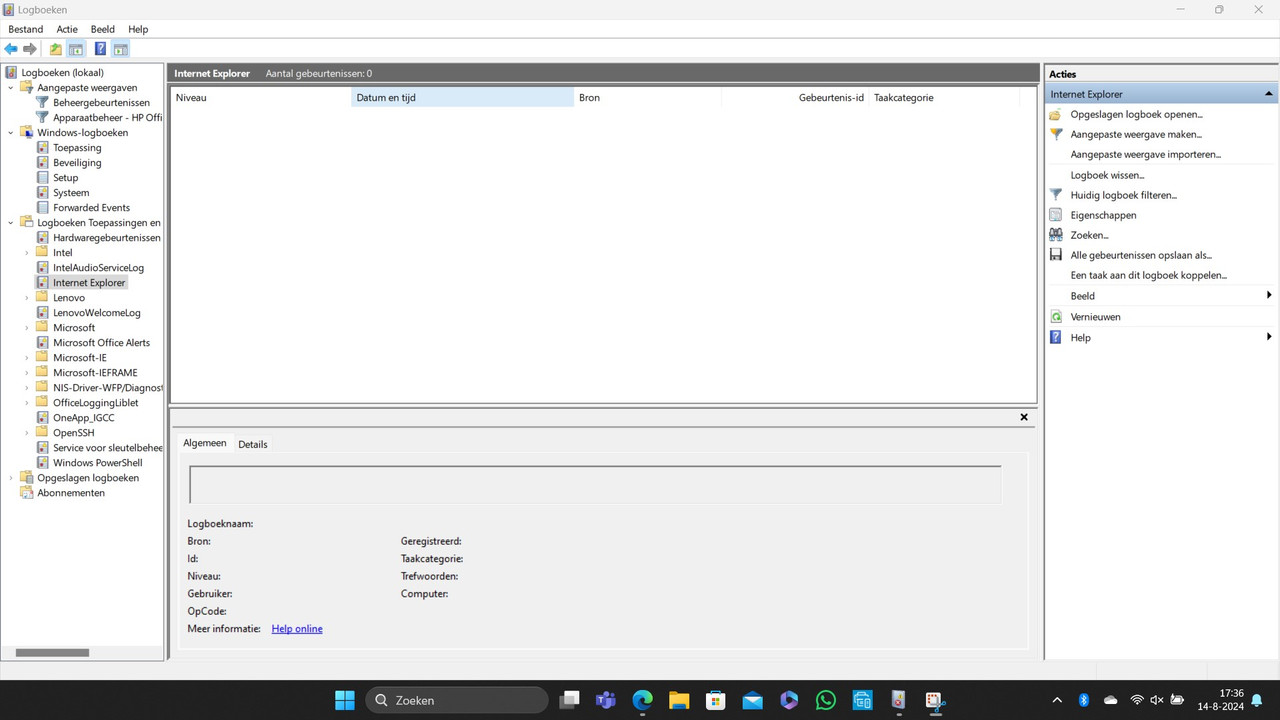This screenshot has height=720, width=1280.
Task: Select the Systeem log
Action: [x=71, y=192]
